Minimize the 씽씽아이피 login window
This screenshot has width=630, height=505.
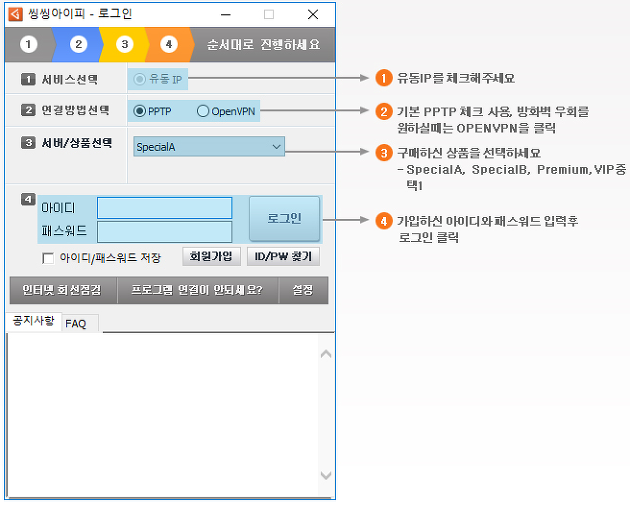pos(226,14)
